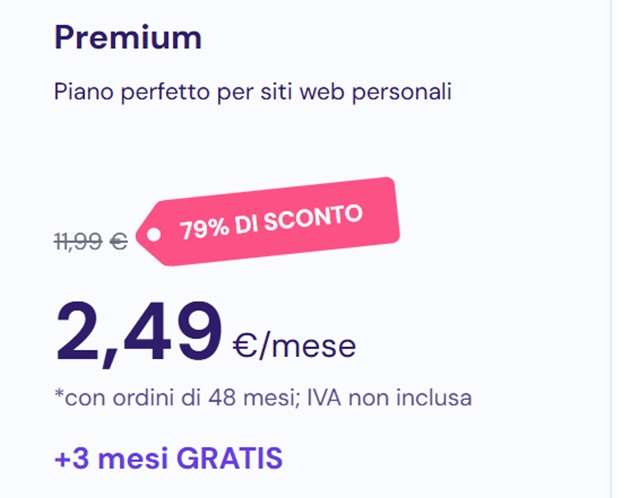The image size is (640, 498).
Task: Click the asterisk before the footnote
Action: [x=59, y=395]
